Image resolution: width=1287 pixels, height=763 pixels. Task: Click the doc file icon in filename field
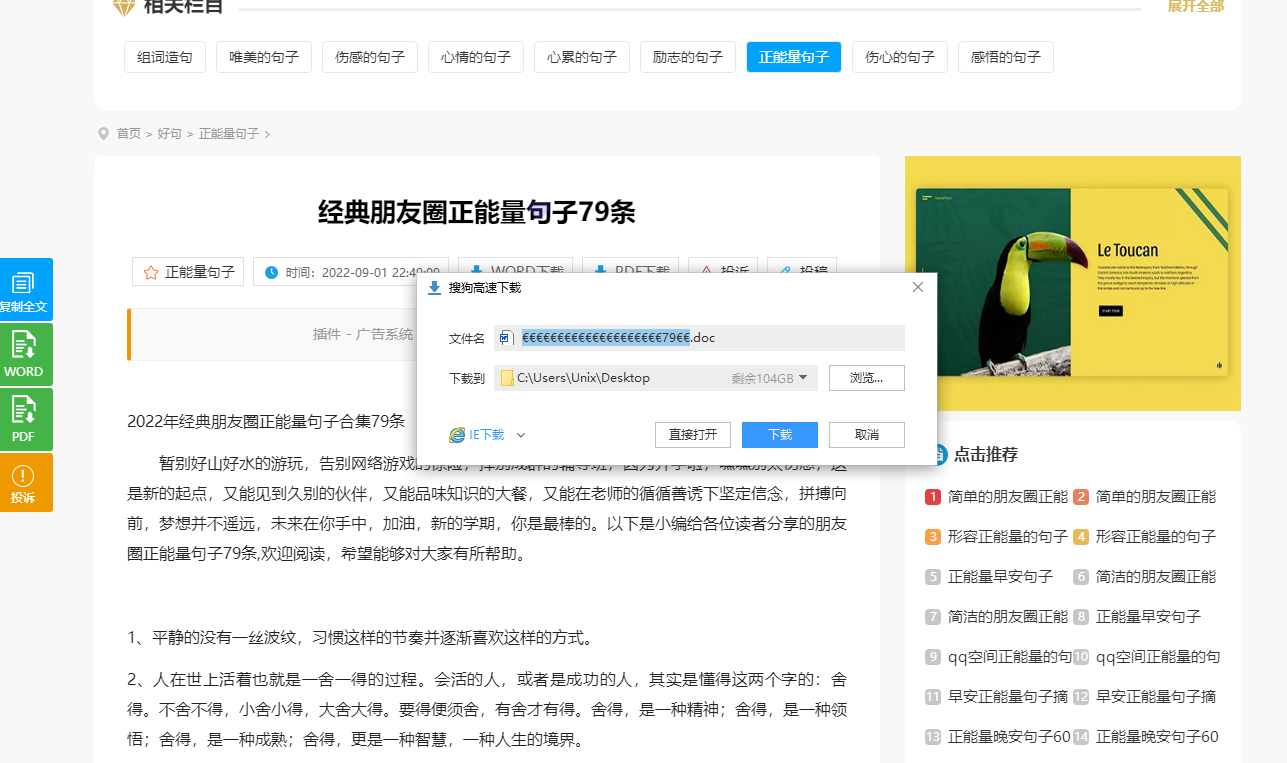(506, 338)
